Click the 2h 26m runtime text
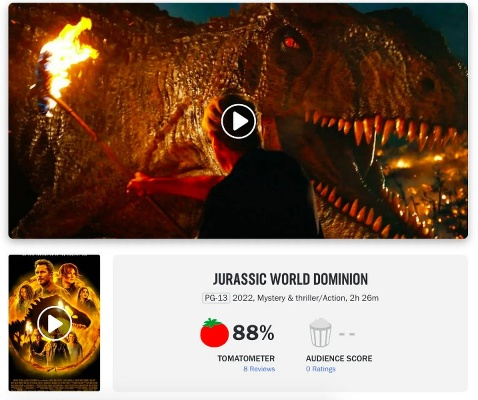The height and width of the screenshot is (400, 478). point(364,298)
